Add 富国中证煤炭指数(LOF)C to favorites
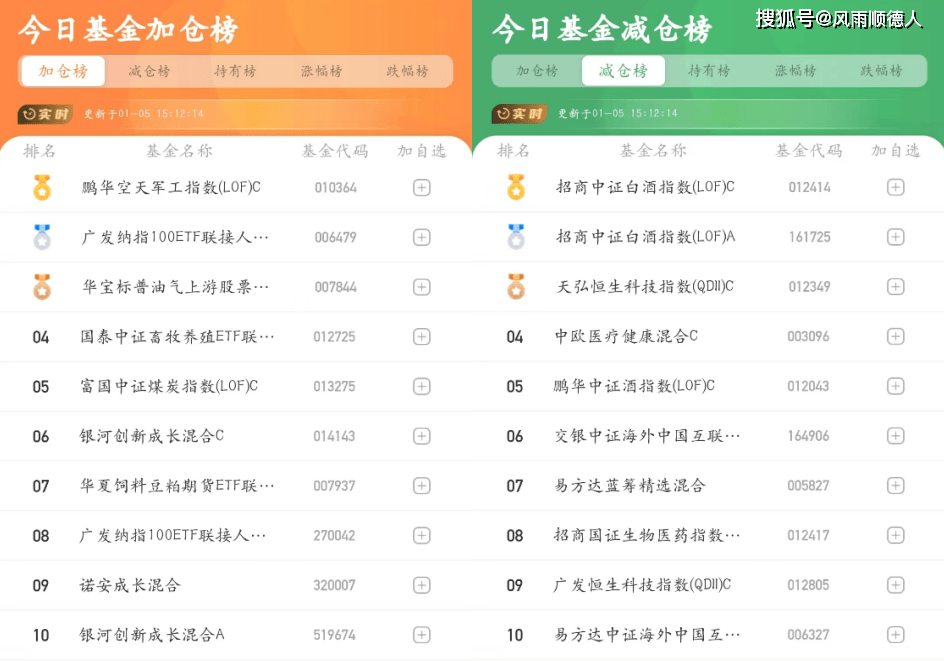 tap(421, 387)
